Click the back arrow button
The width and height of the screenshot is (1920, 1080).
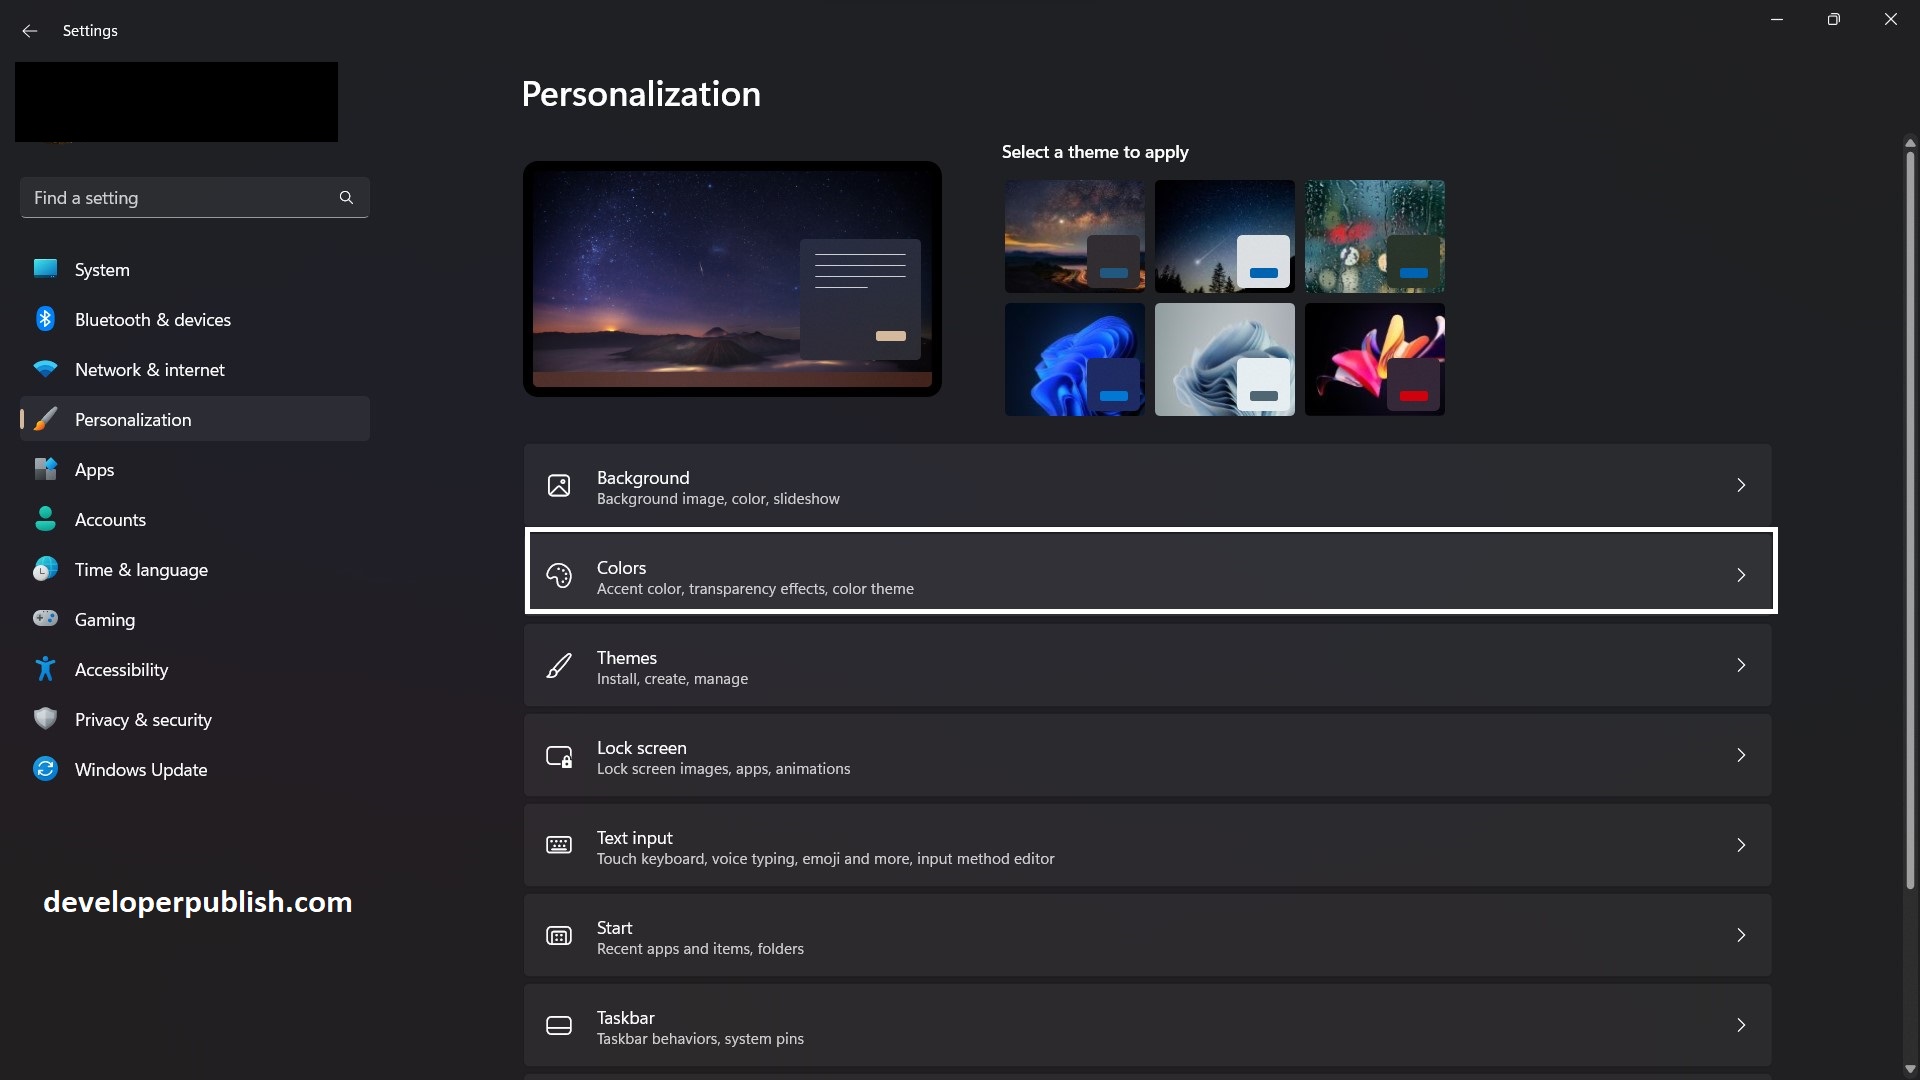[x=29, y=31]
